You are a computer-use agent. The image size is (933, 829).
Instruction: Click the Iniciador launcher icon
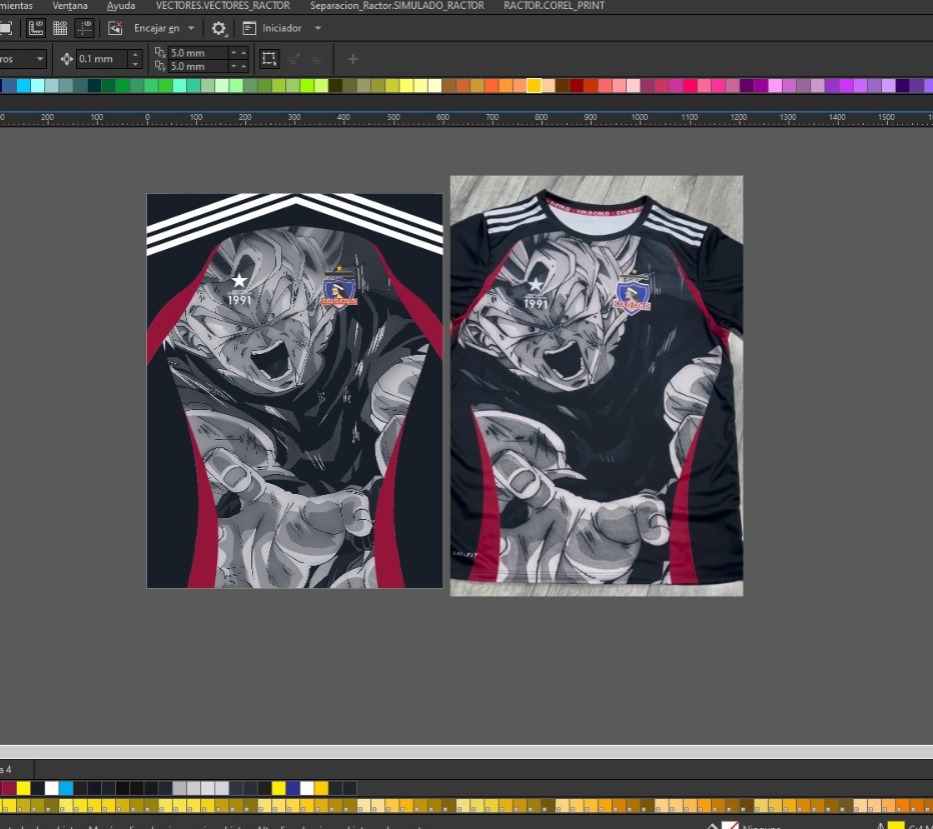(249, 28)
